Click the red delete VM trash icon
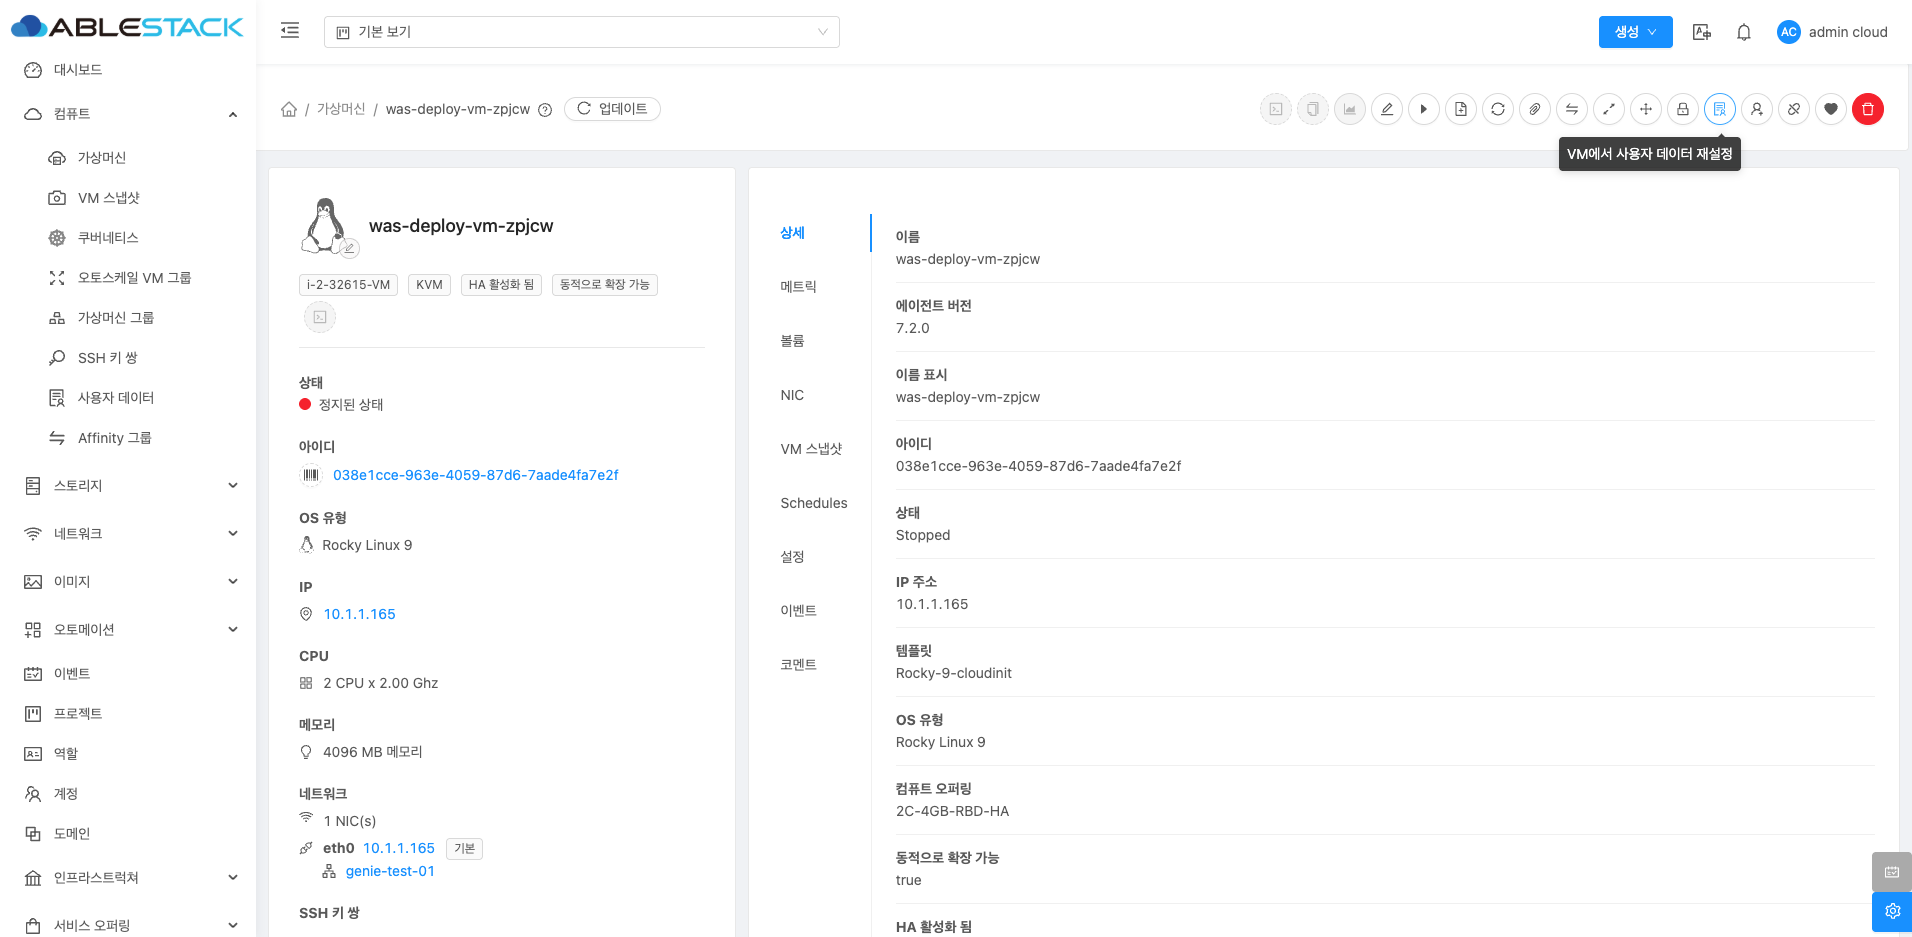 point(1867,109)
